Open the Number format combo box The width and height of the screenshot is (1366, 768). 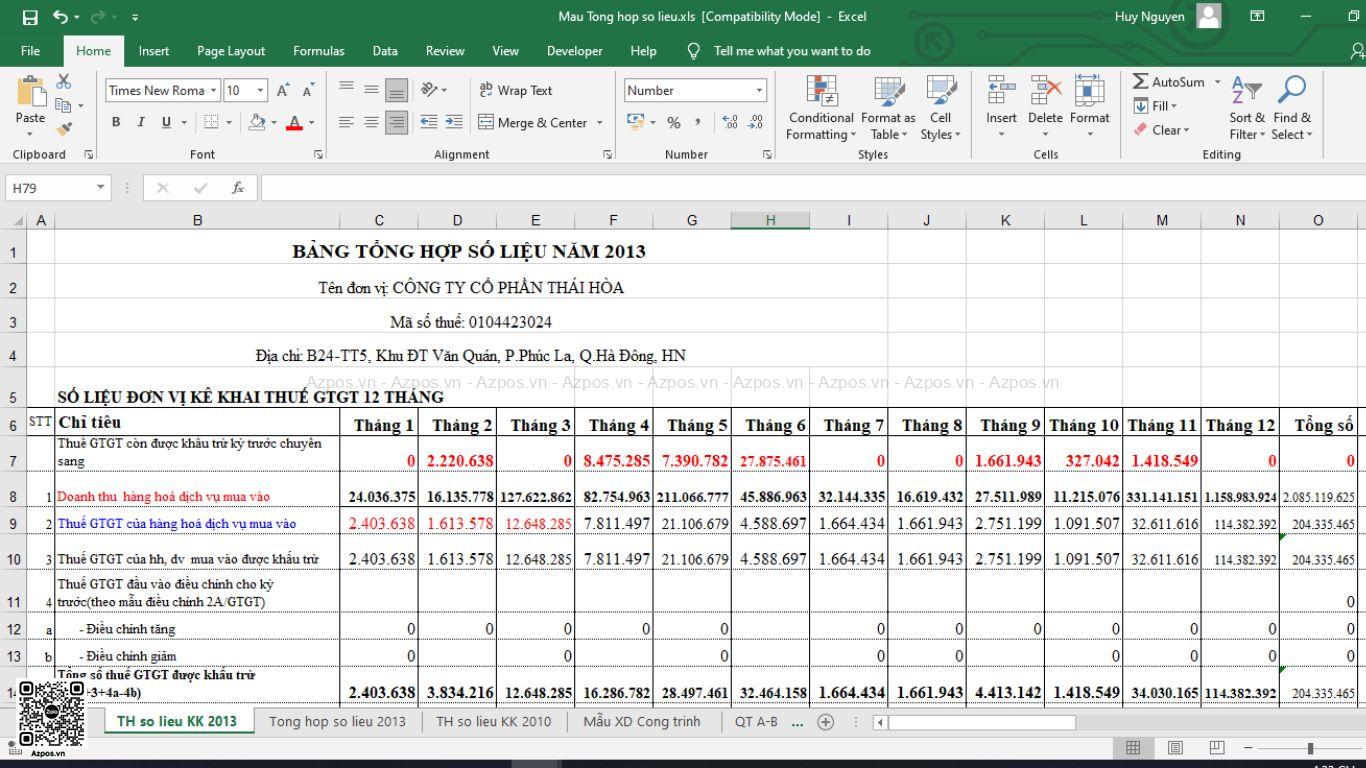(695, 90)
